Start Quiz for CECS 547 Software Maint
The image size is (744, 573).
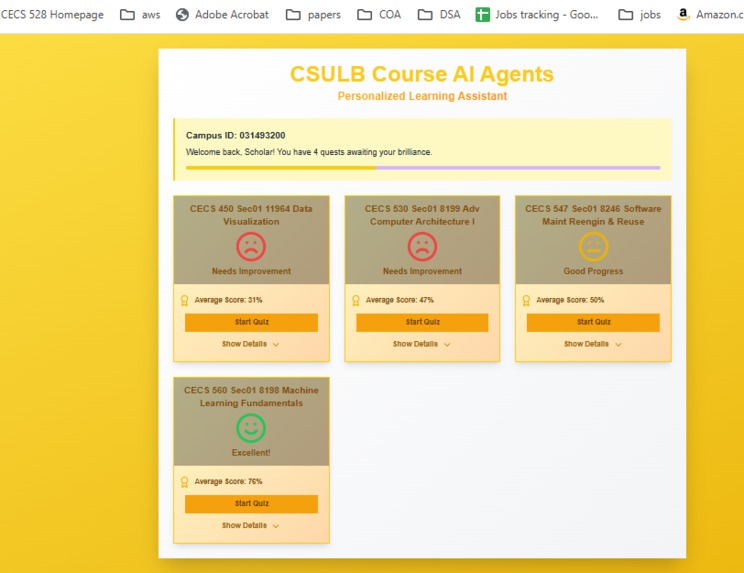pos(593,322)
